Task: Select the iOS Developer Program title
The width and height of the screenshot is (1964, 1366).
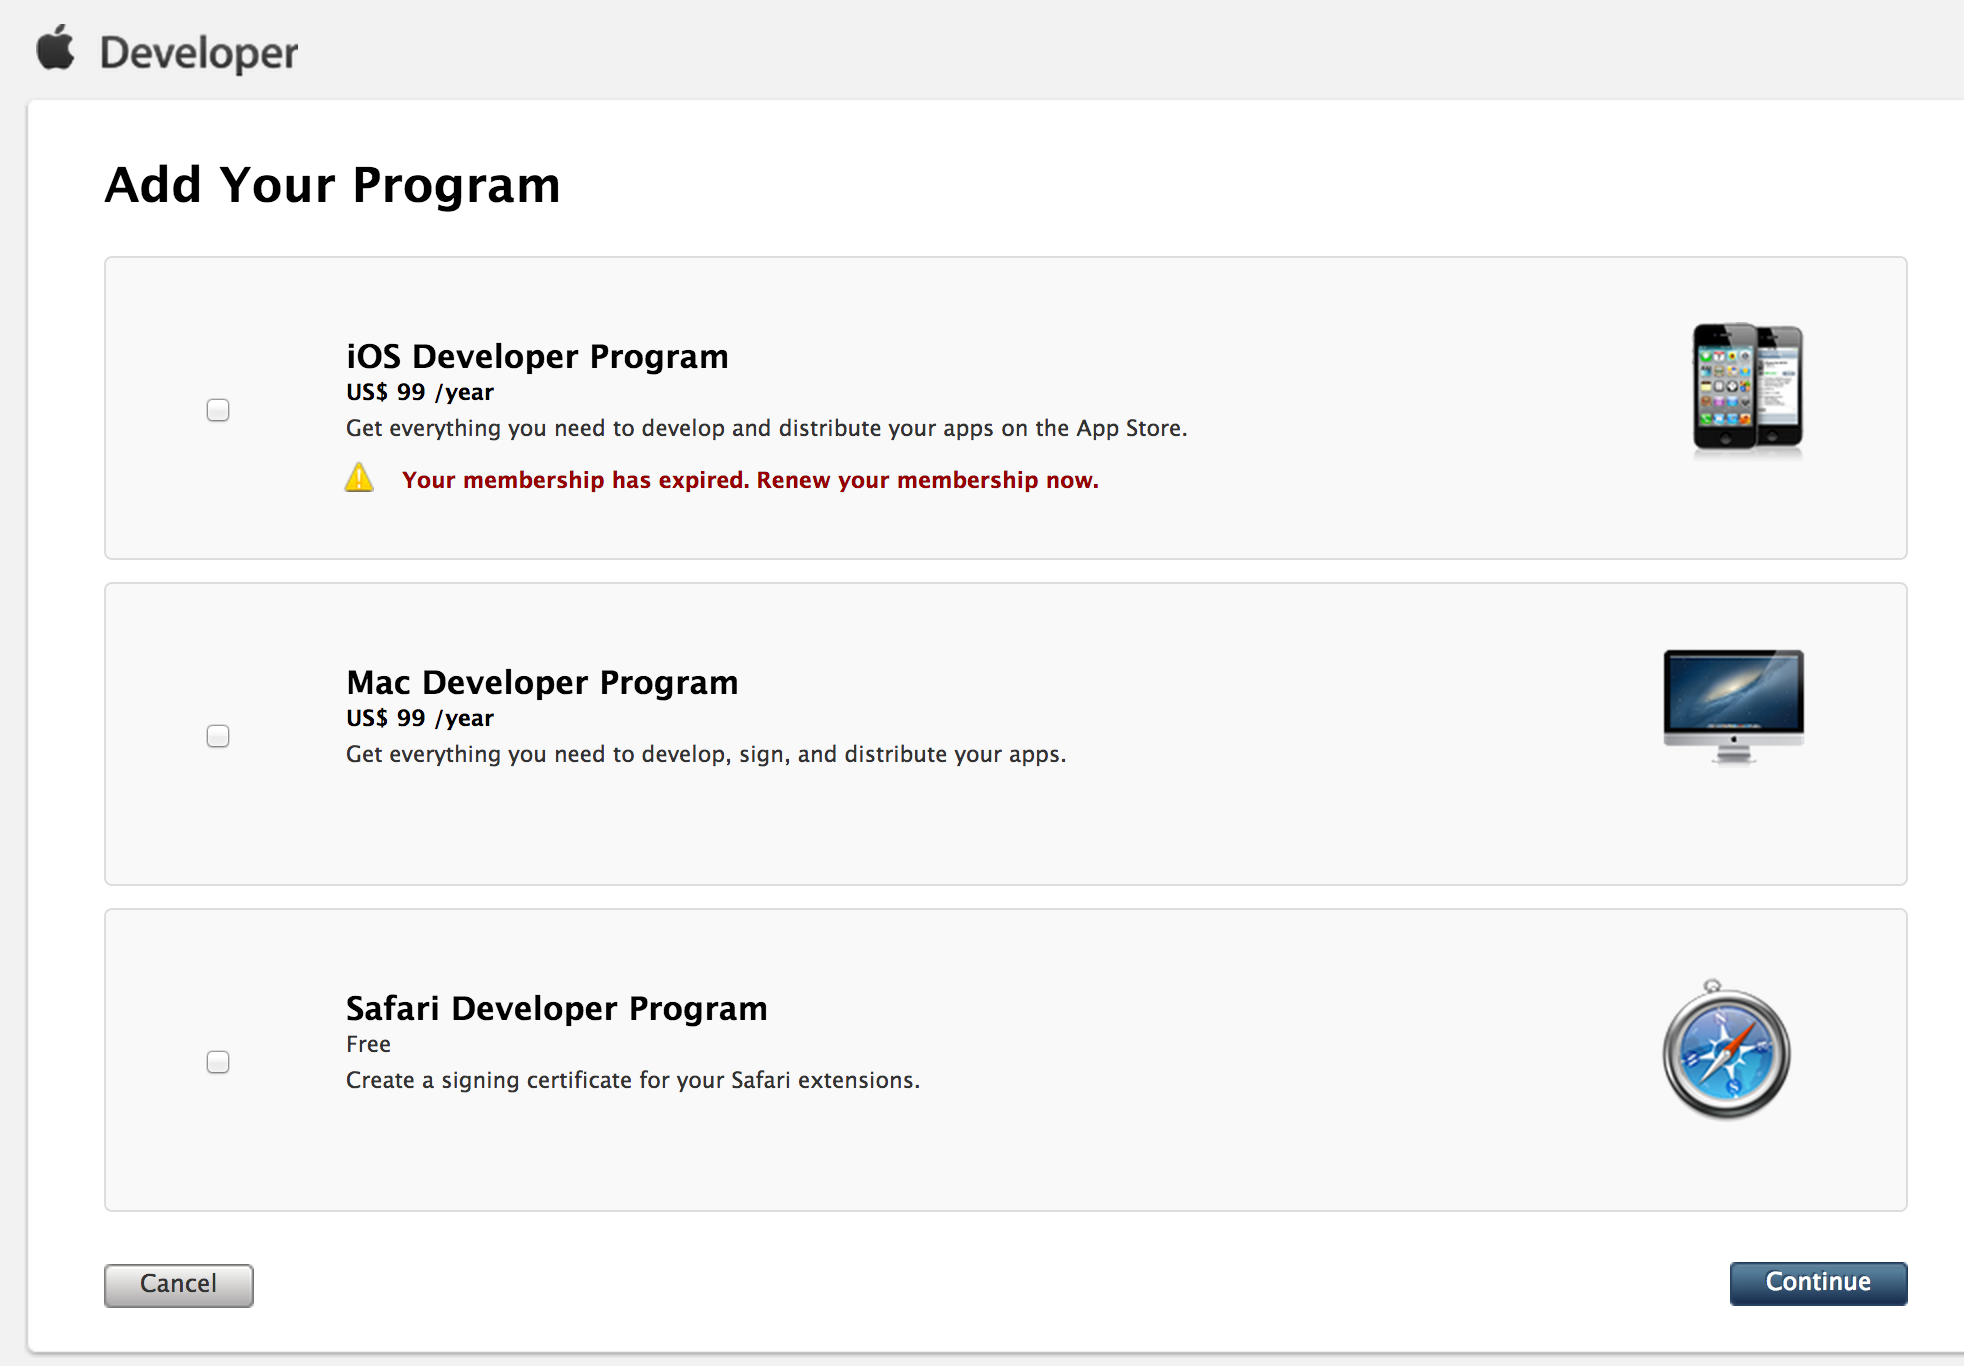Action: click(537, 356)
